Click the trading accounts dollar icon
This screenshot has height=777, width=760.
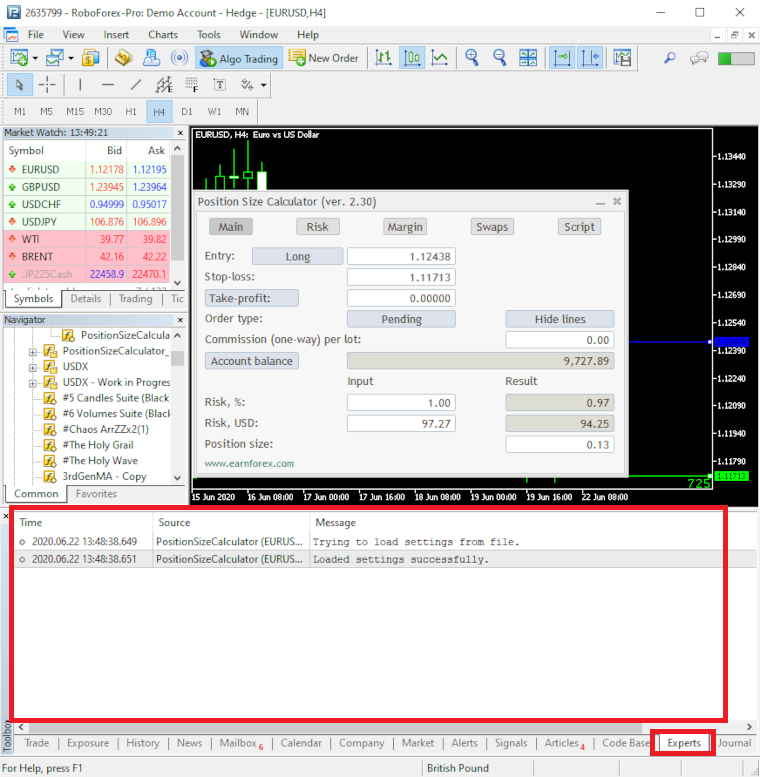pos(90,58)
